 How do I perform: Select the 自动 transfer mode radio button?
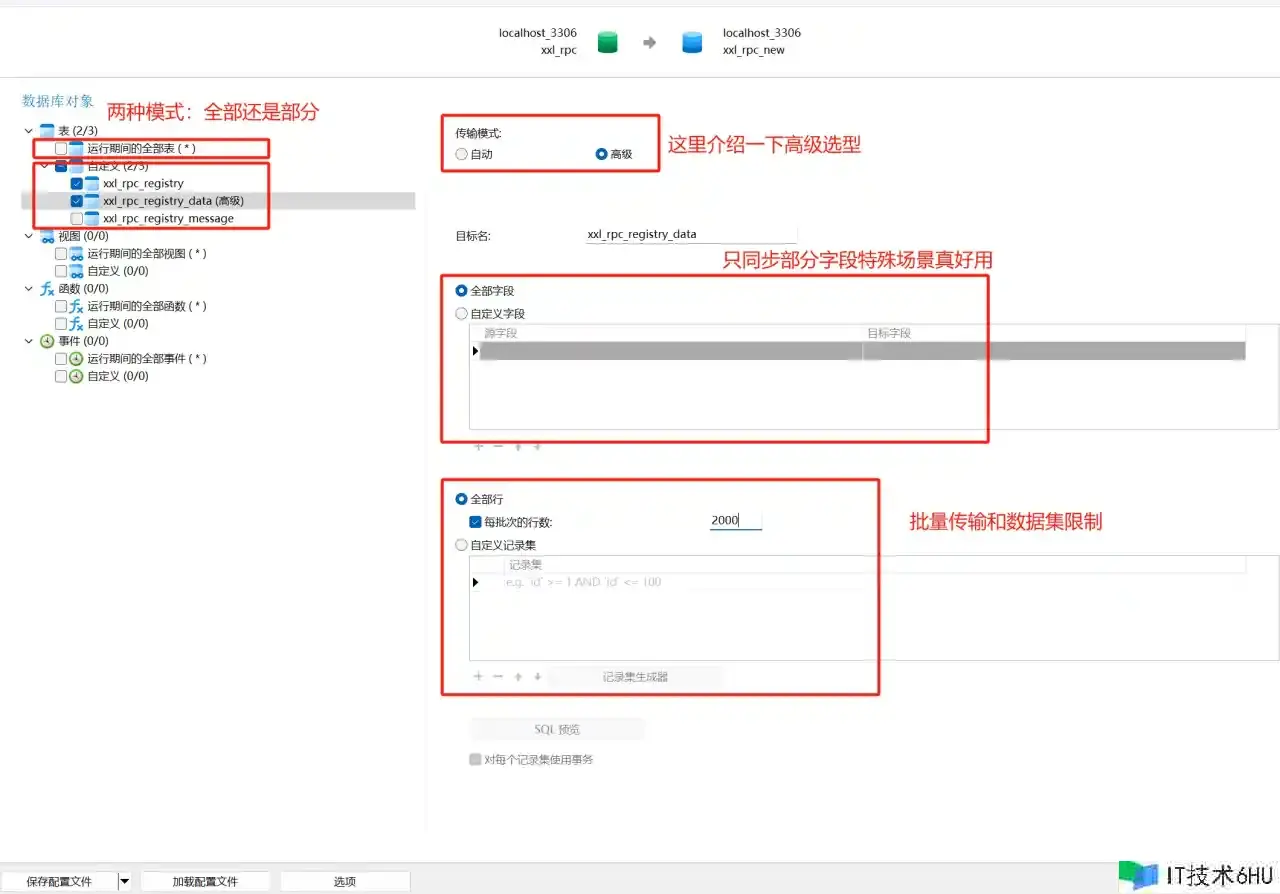tap(461, 154)
